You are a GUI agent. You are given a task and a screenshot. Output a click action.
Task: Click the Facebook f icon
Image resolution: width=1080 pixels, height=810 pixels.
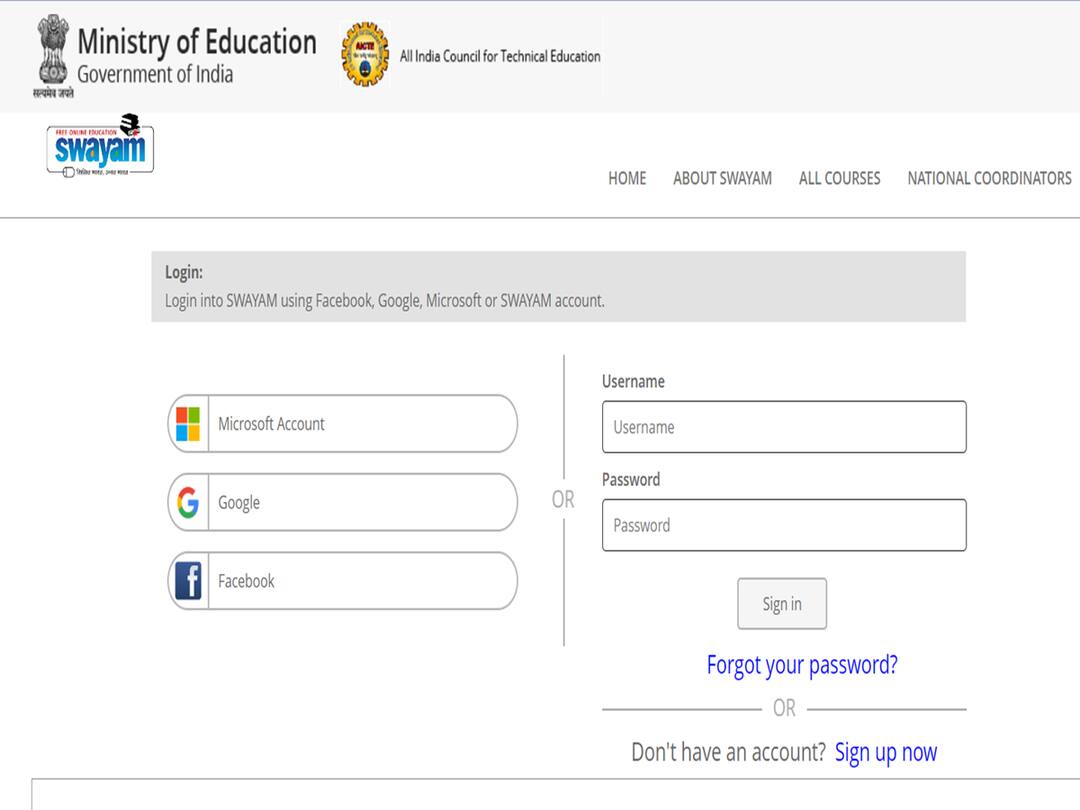(x=188, y=581)
